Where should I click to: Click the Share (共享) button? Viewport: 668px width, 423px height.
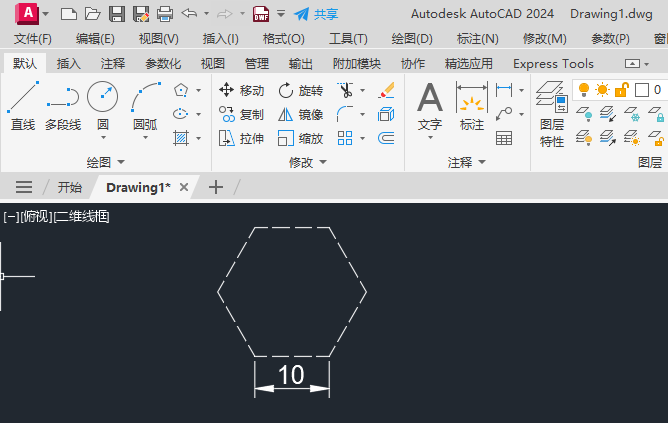pos(316,14)
